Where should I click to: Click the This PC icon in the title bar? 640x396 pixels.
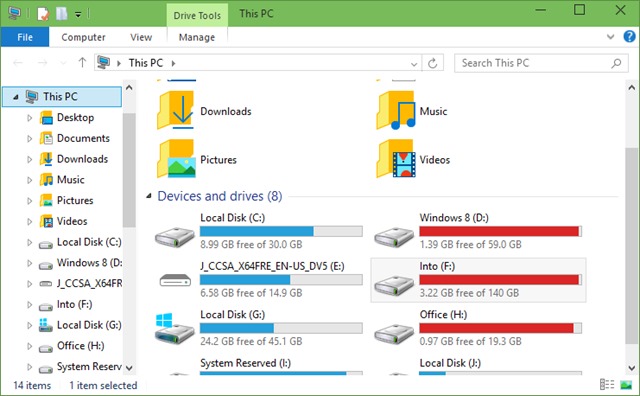(x=14, y=13)
